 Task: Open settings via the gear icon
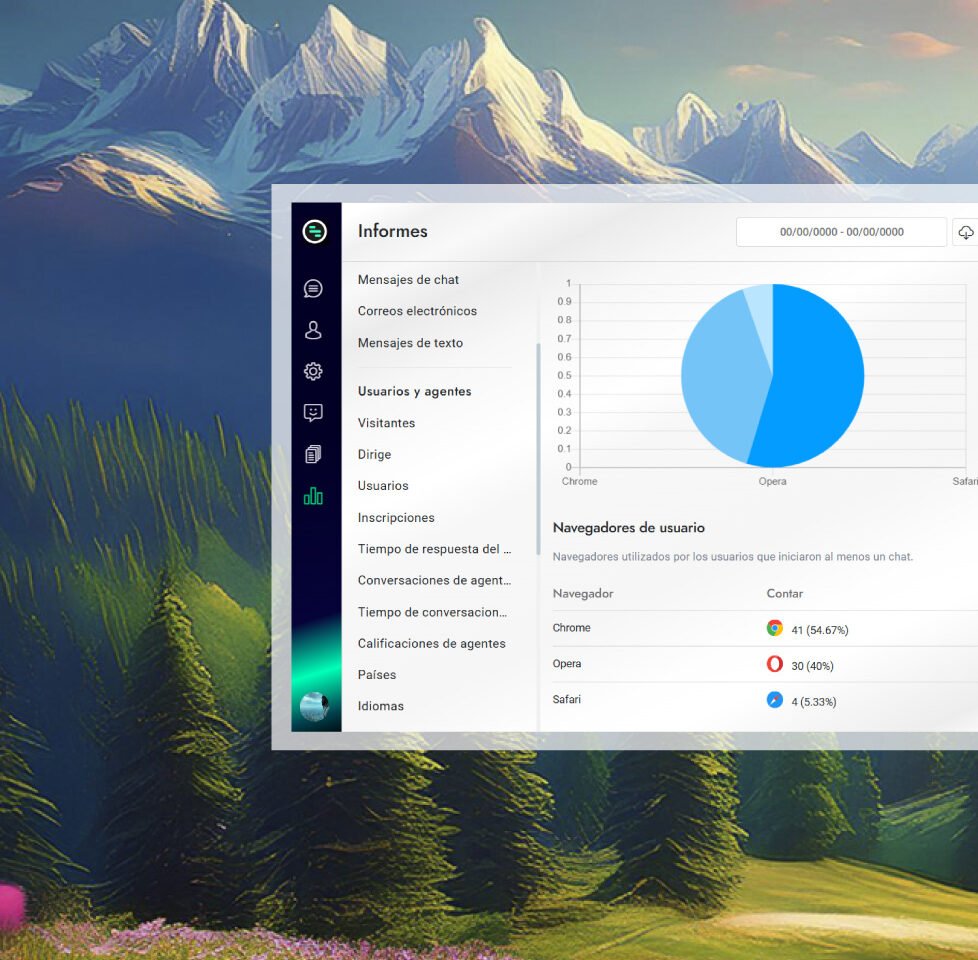pos(313,372)
